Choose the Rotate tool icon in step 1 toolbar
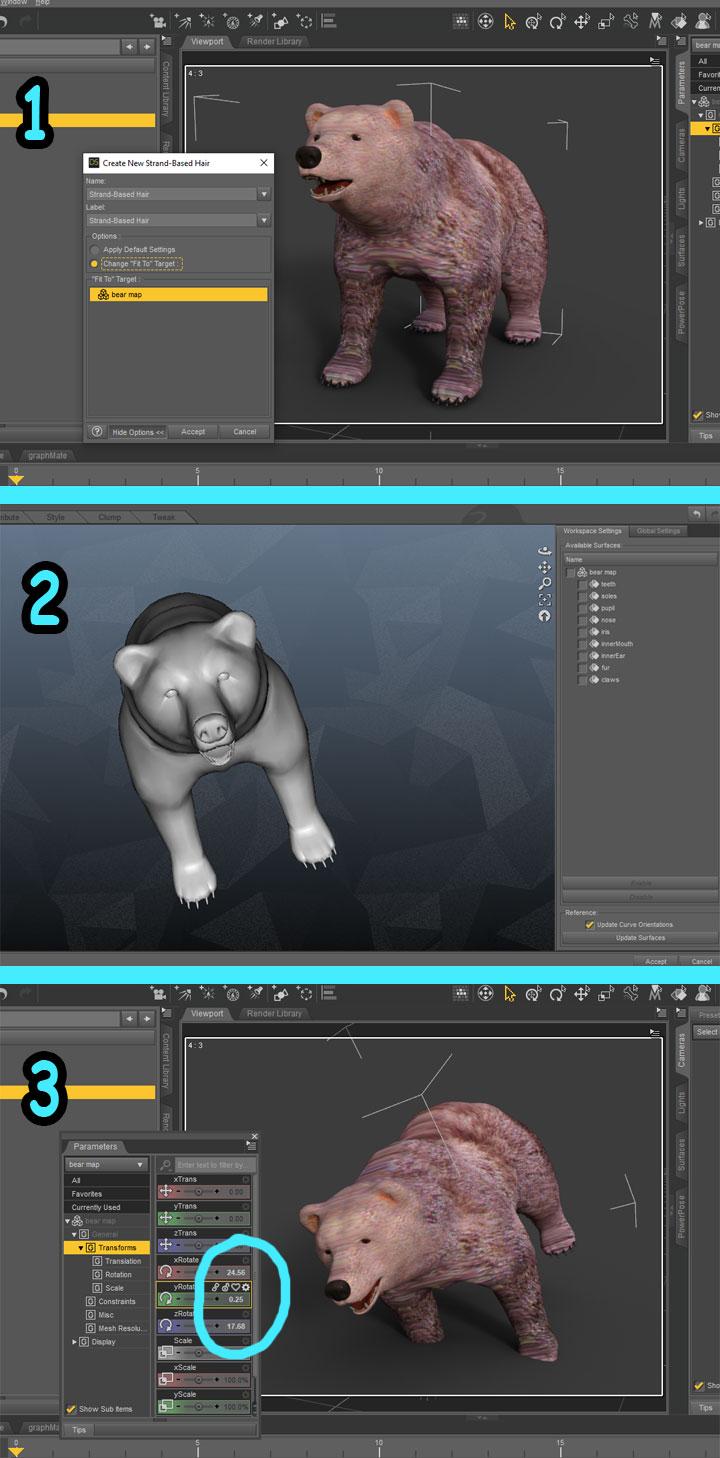Image resolution: width=720 pixels, height=1458 pixels. [x=558, y=20]
